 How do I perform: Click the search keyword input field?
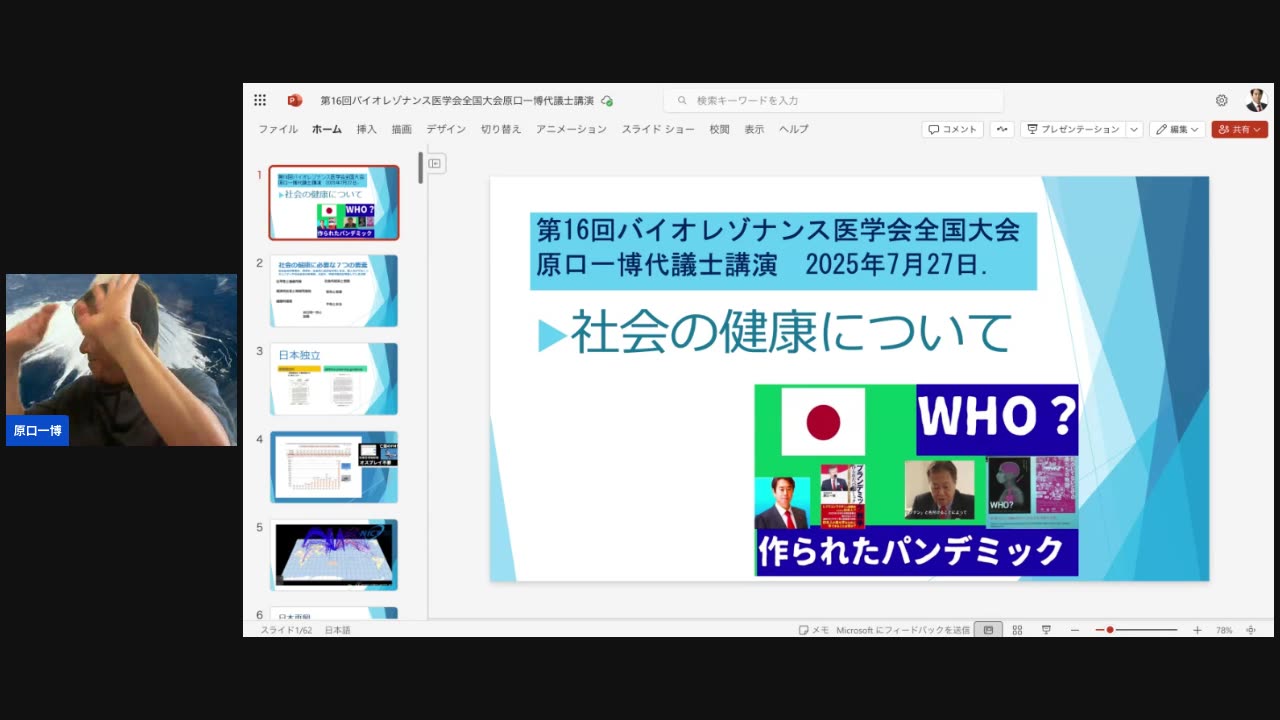833,100
